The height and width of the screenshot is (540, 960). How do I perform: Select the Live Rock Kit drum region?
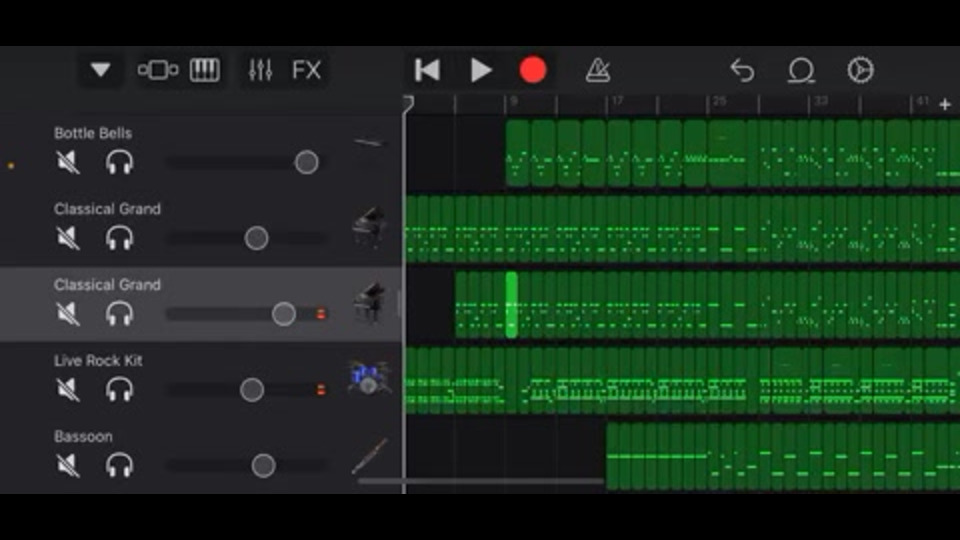coord(682,380)
